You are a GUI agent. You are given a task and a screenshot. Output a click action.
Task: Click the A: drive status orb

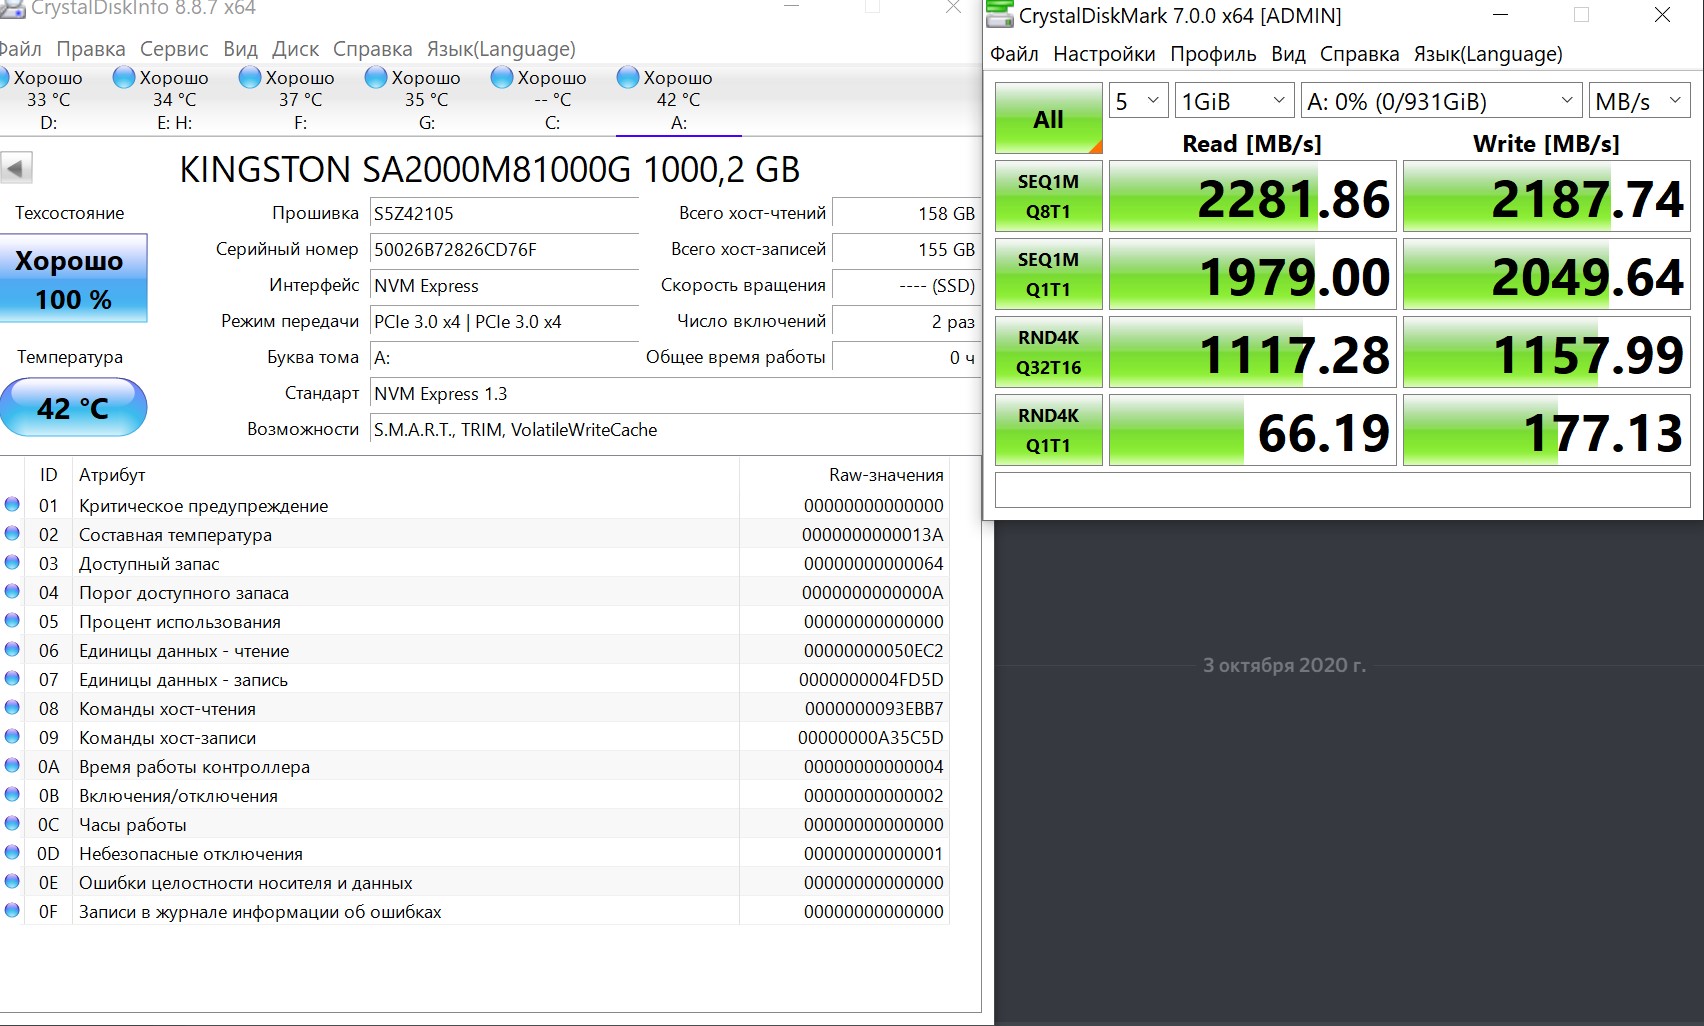[628, 78]
